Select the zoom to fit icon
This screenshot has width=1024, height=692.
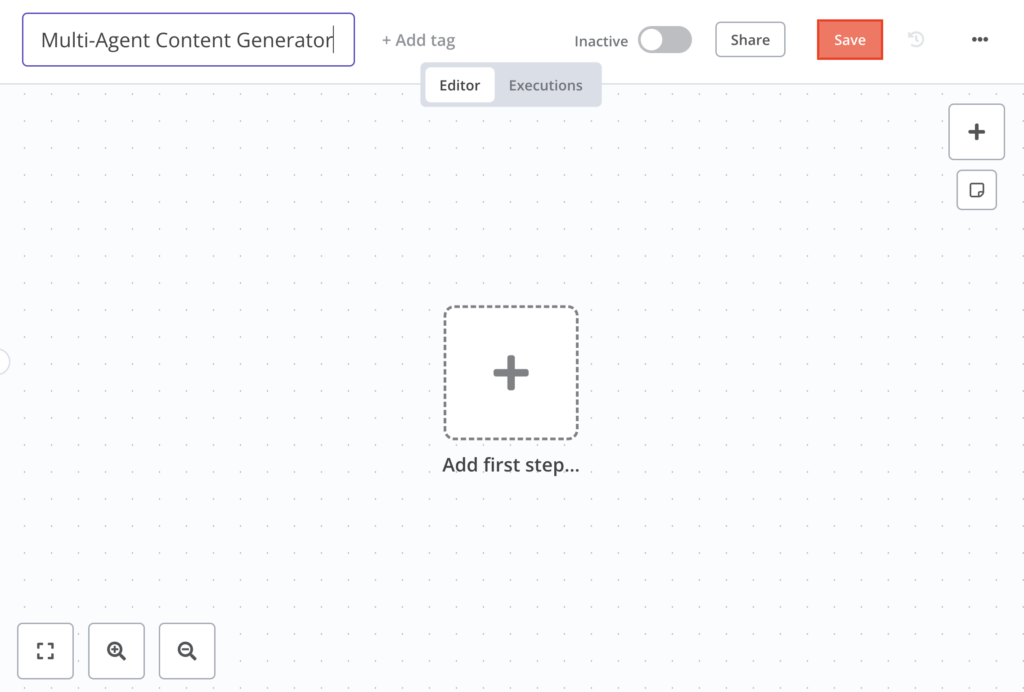45,651
